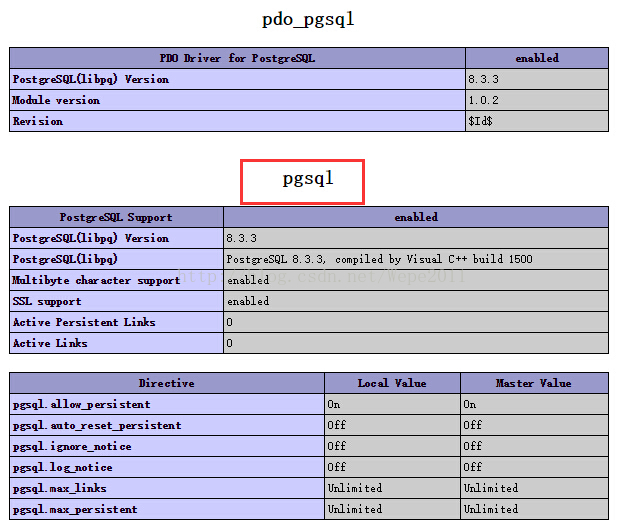Viewport: 626px width, 530px height.
Task: Select the enabled value for SSL support
Action: 248,301
